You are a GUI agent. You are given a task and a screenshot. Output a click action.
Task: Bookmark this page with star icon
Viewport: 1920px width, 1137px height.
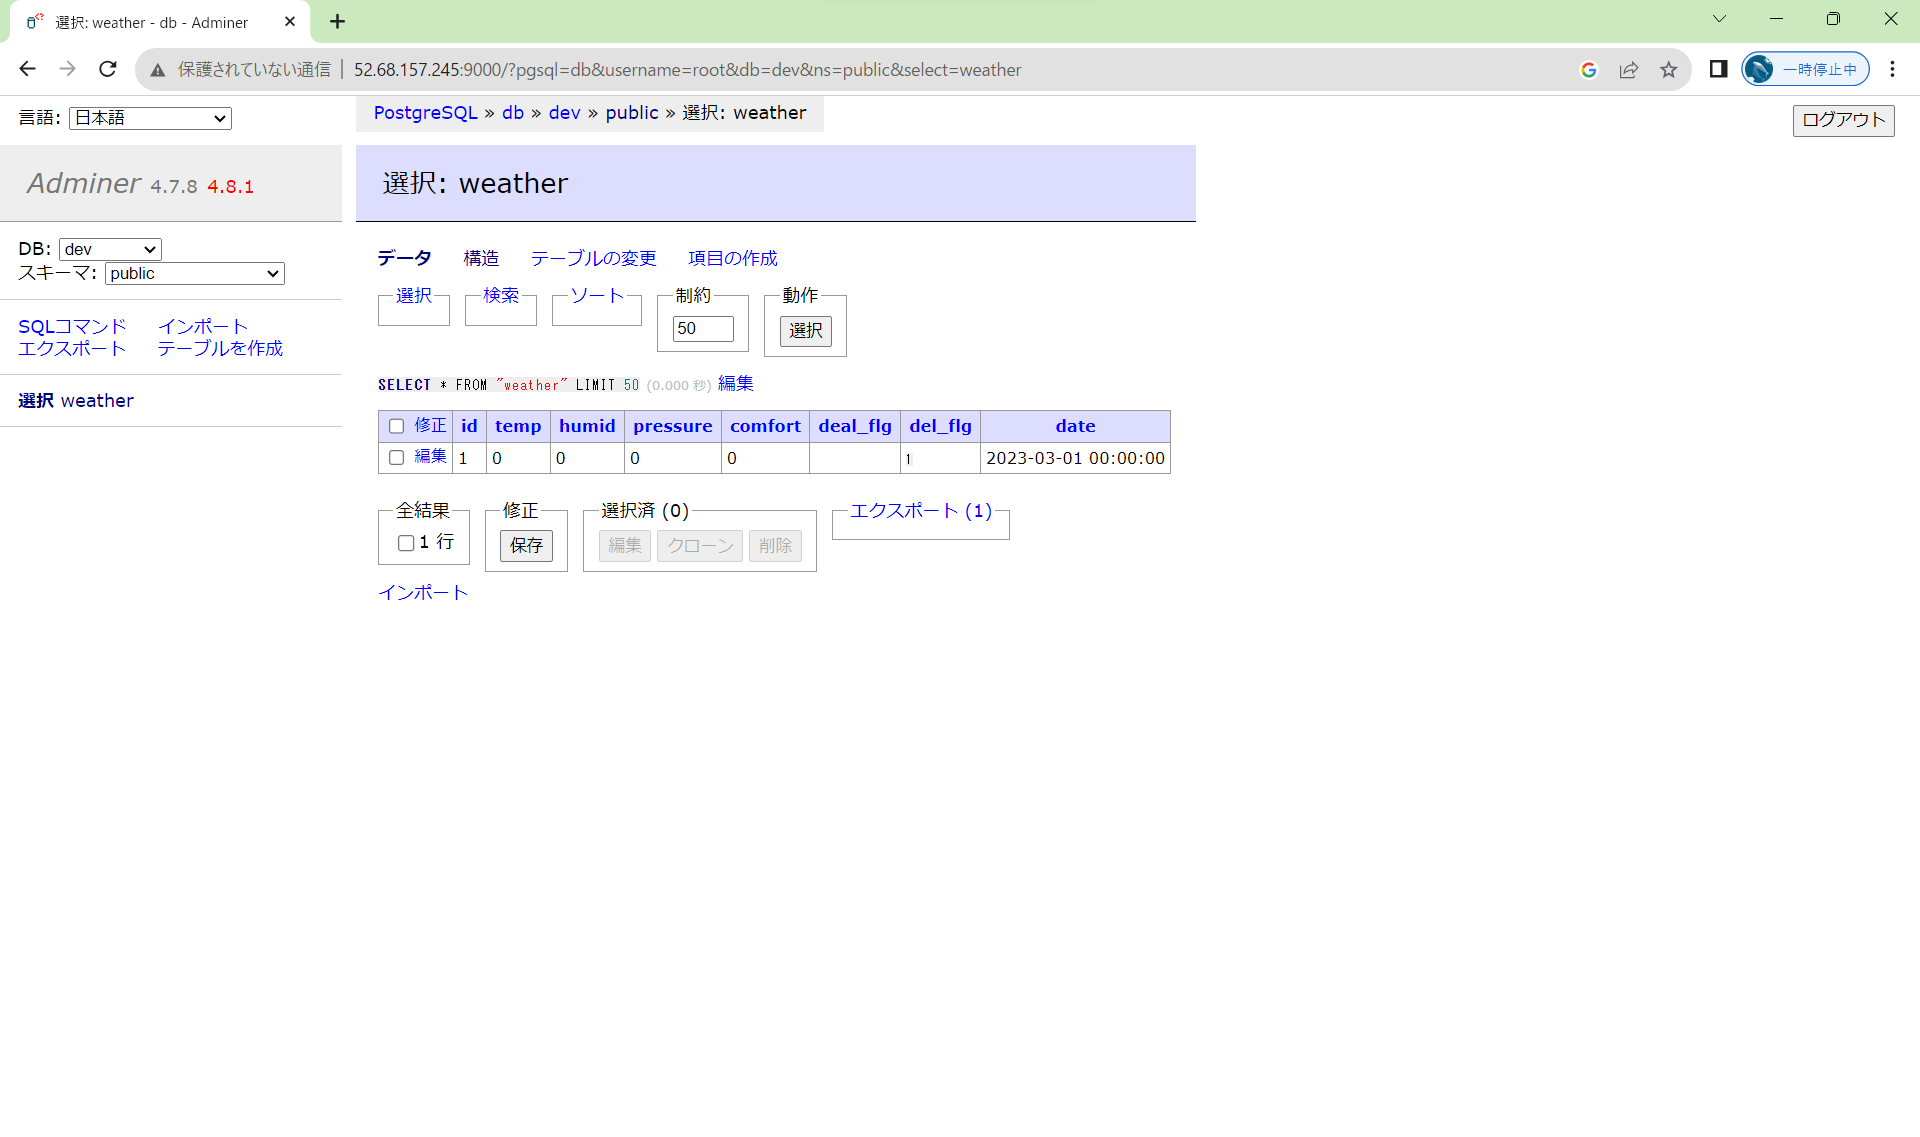click(1668, 70)
